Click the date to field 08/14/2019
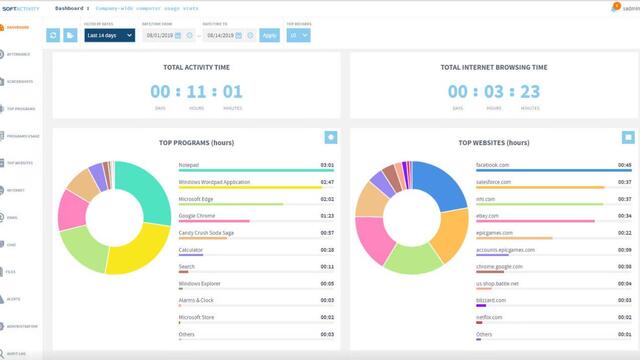This screenshot has height=360, width=640. 220,36
